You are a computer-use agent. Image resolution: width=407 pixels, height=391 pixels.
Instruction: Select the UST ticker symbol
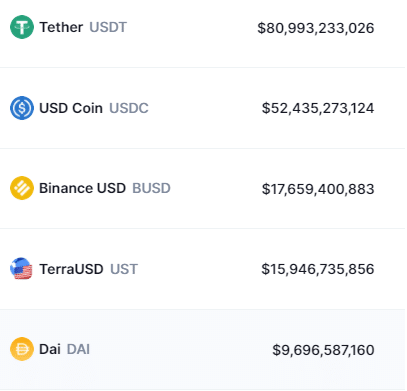pos(124,269)
